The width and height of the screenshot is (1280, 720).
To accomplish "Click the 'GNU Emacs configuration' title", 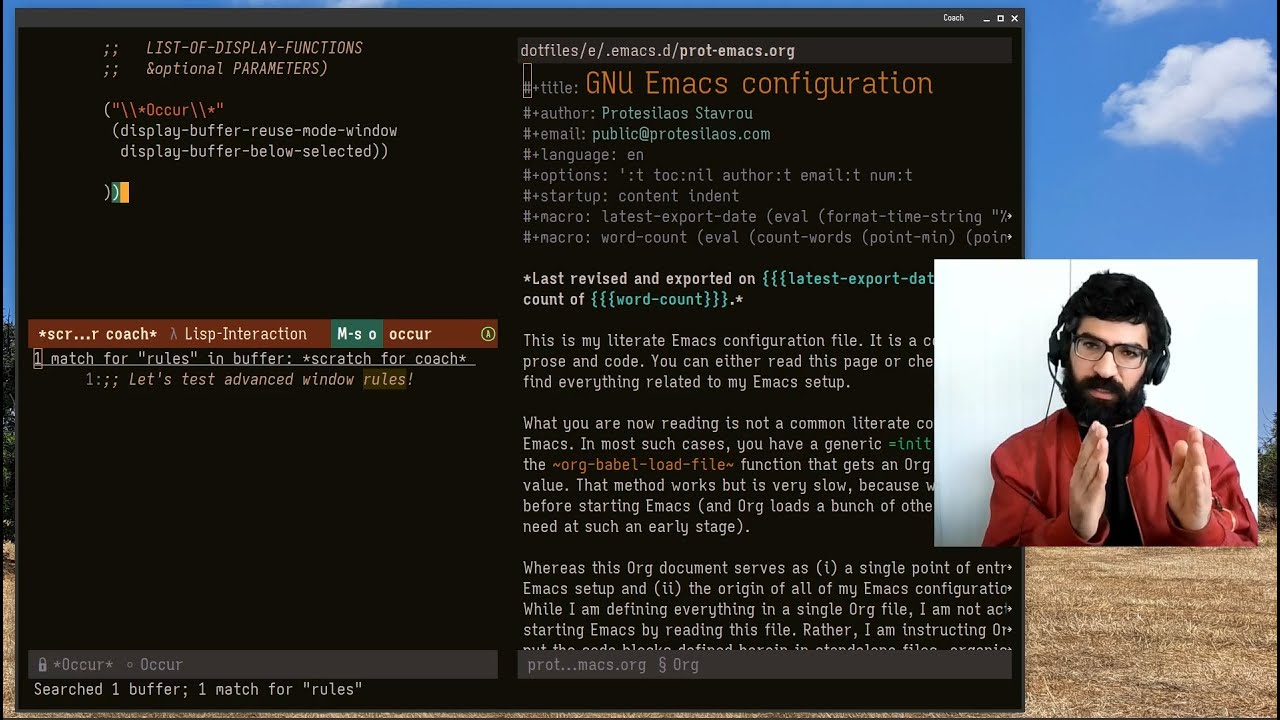I will [x=759, y=83].
